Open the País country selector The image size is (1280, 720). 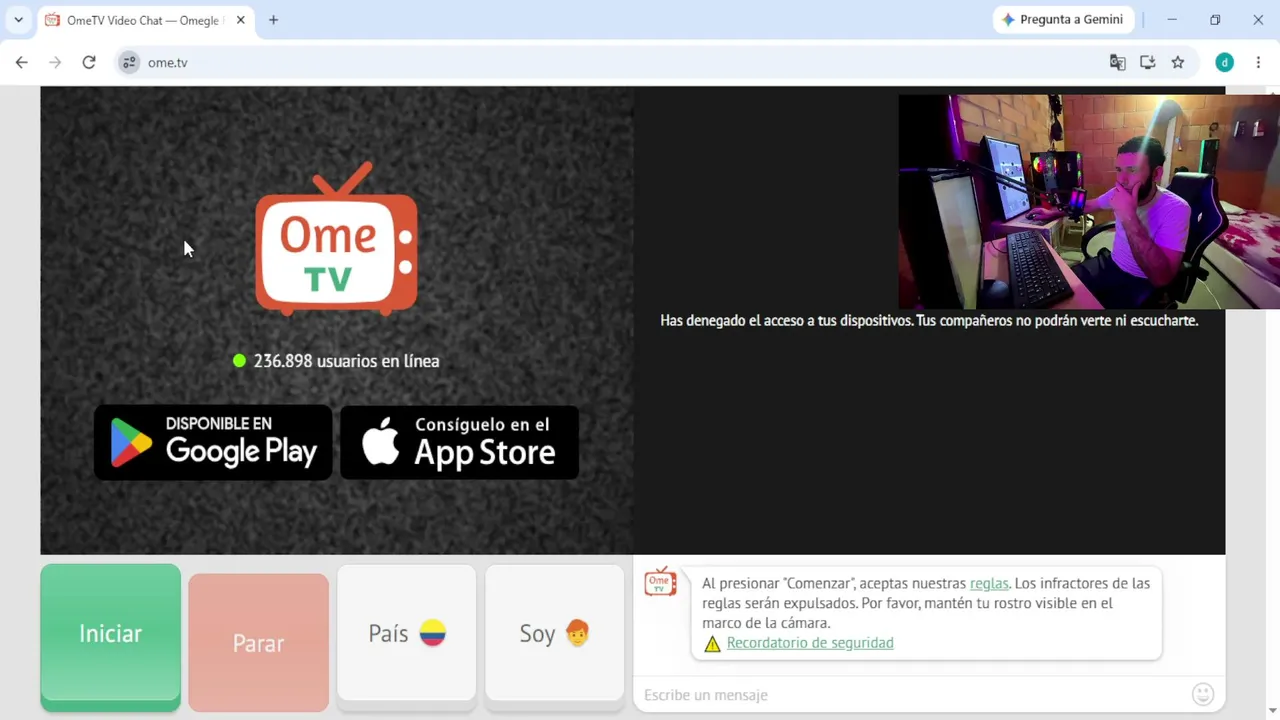pyautogui.click(x=406, y=634)
